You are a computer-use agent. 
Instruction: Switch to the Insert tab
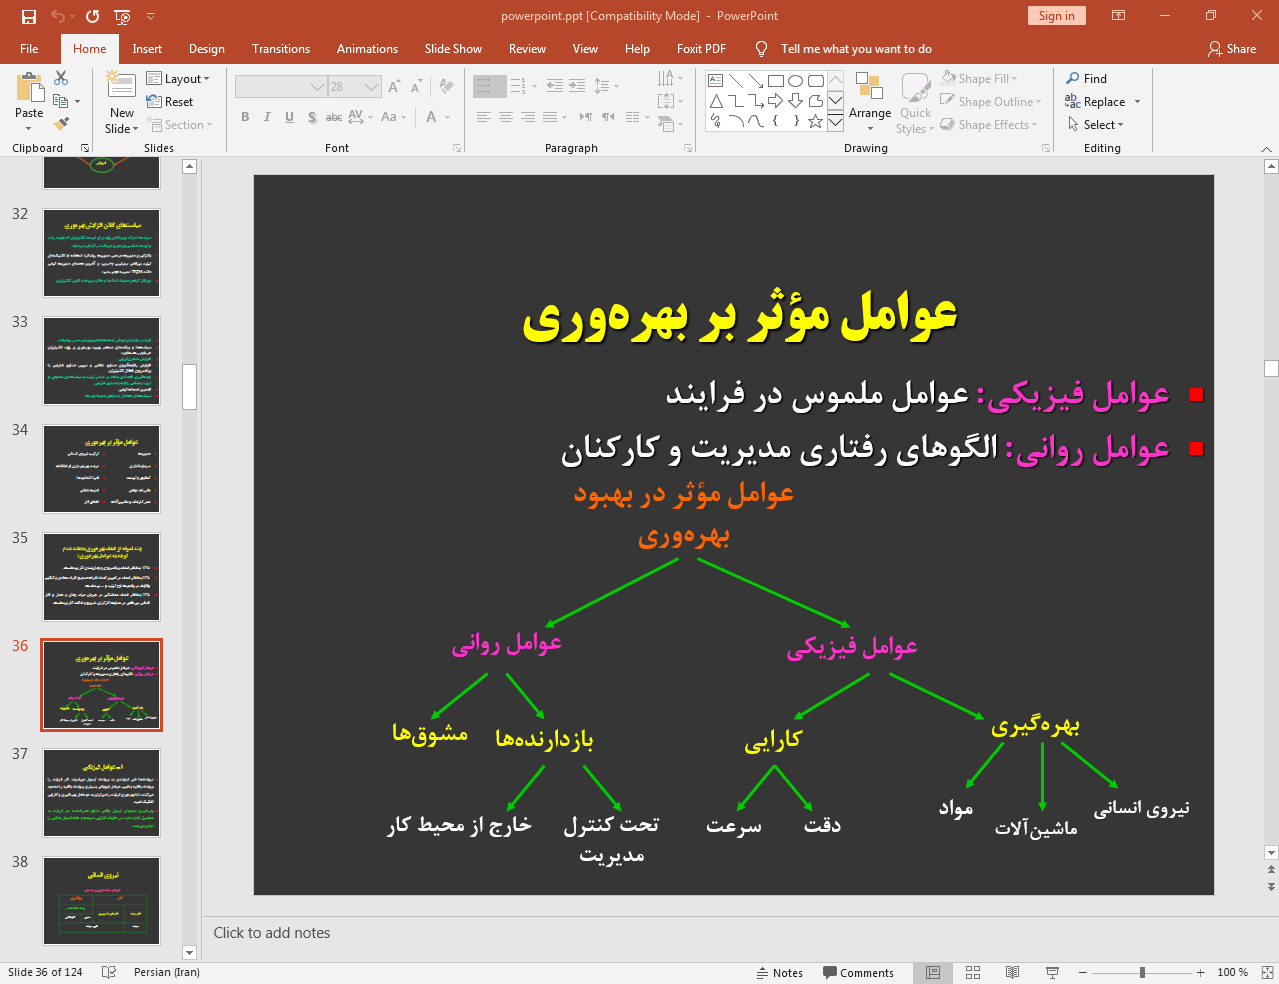pyautogui.click(x=147, y=49)
